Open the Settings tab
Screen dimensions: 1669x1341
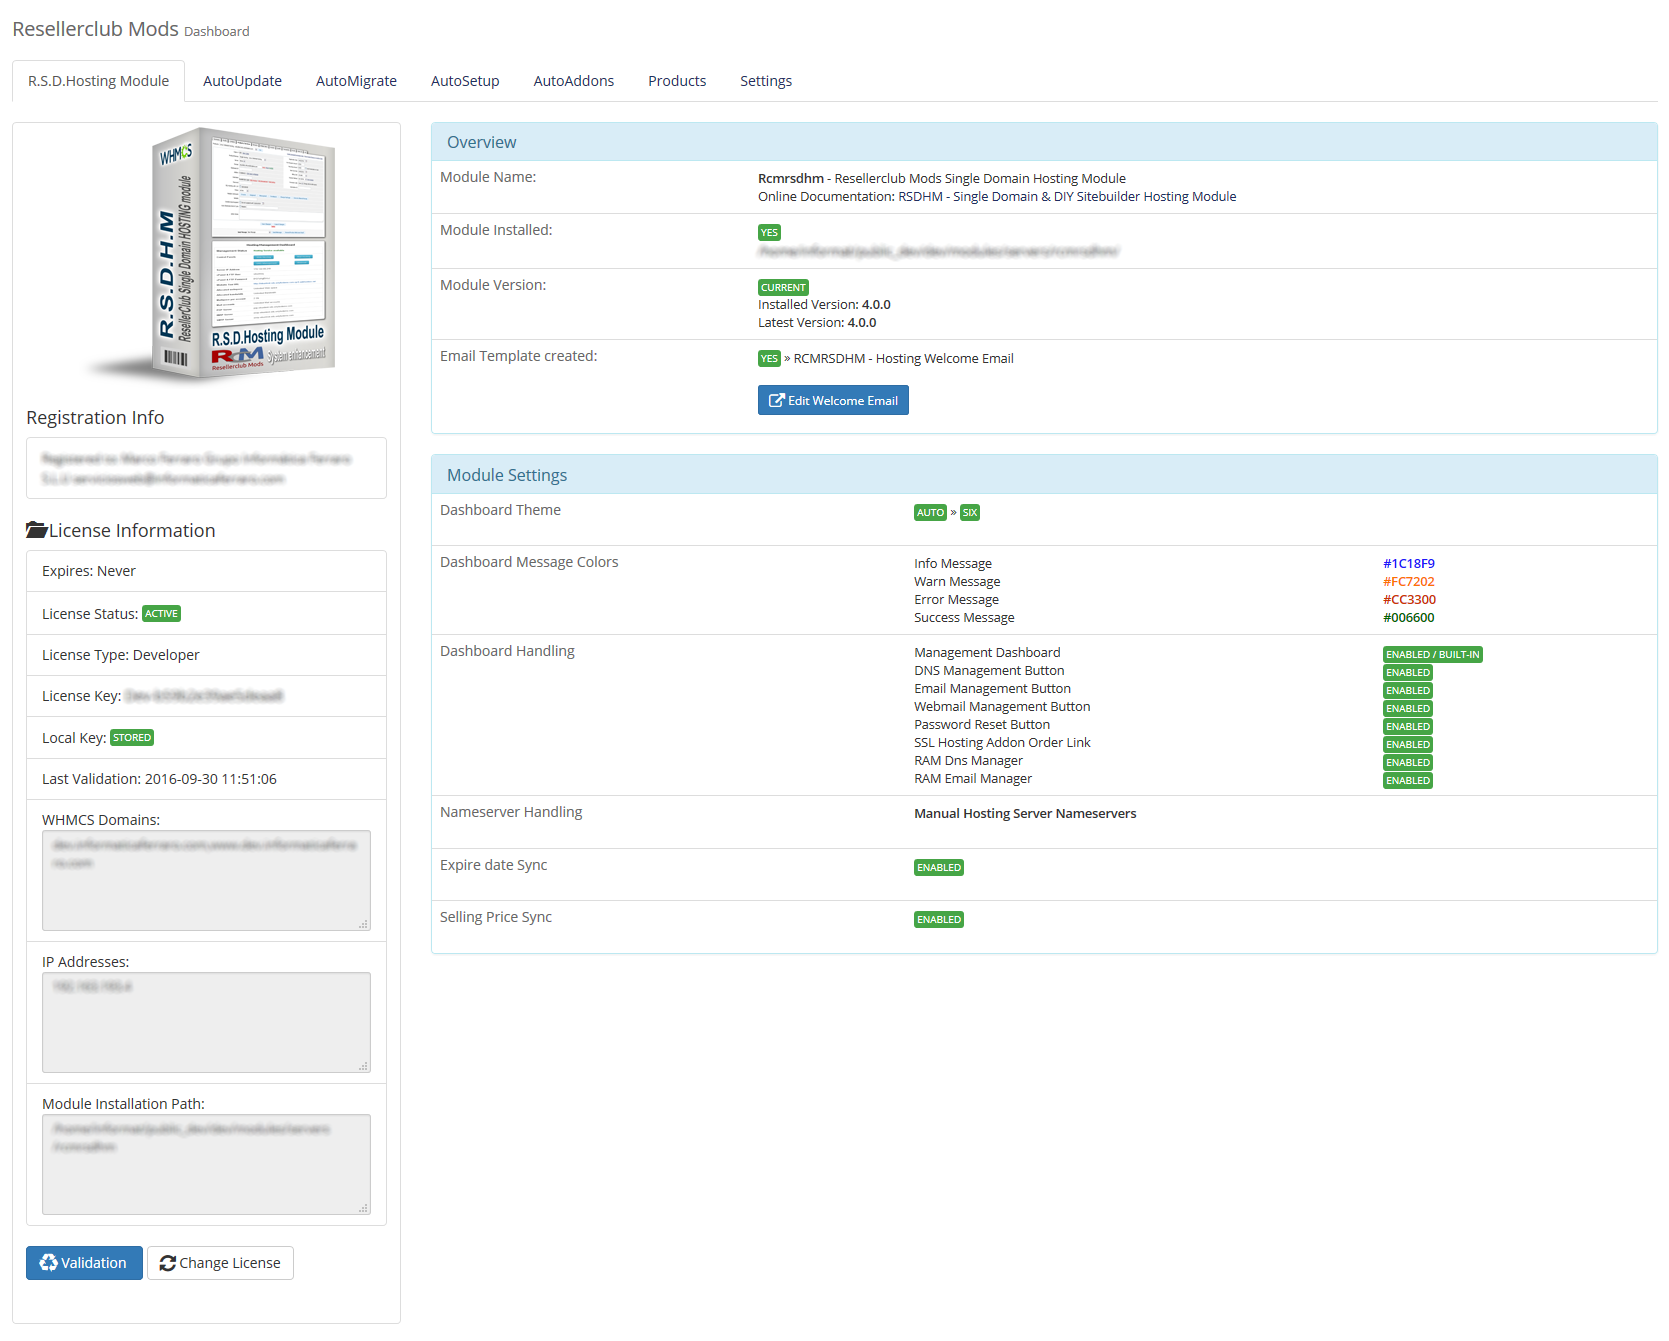pos(766,81)
